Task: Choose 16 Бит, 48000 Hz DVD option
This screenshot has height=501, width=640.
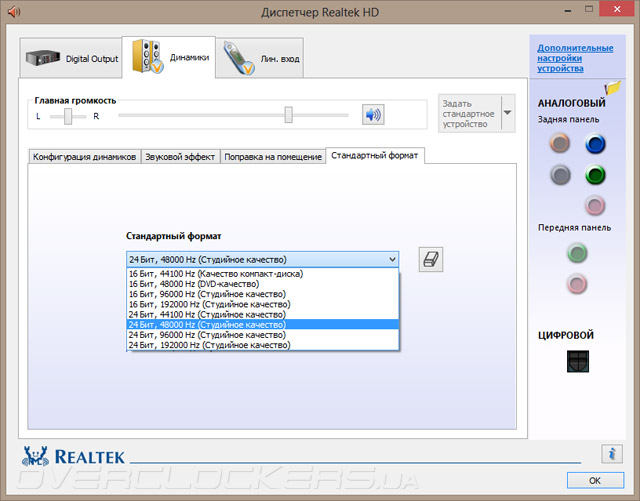Action: [262, 284]
